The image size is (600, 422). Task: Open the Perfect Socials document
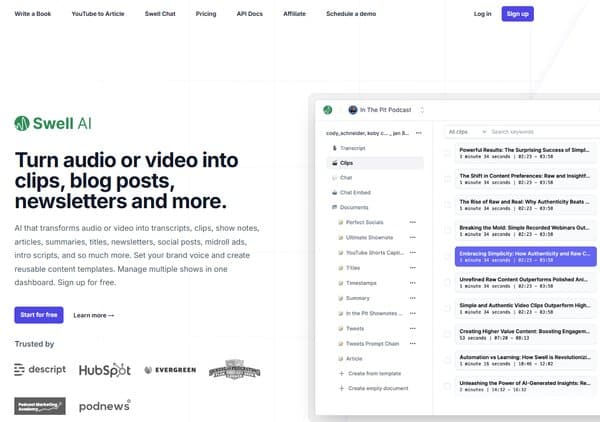pos(364,222)
